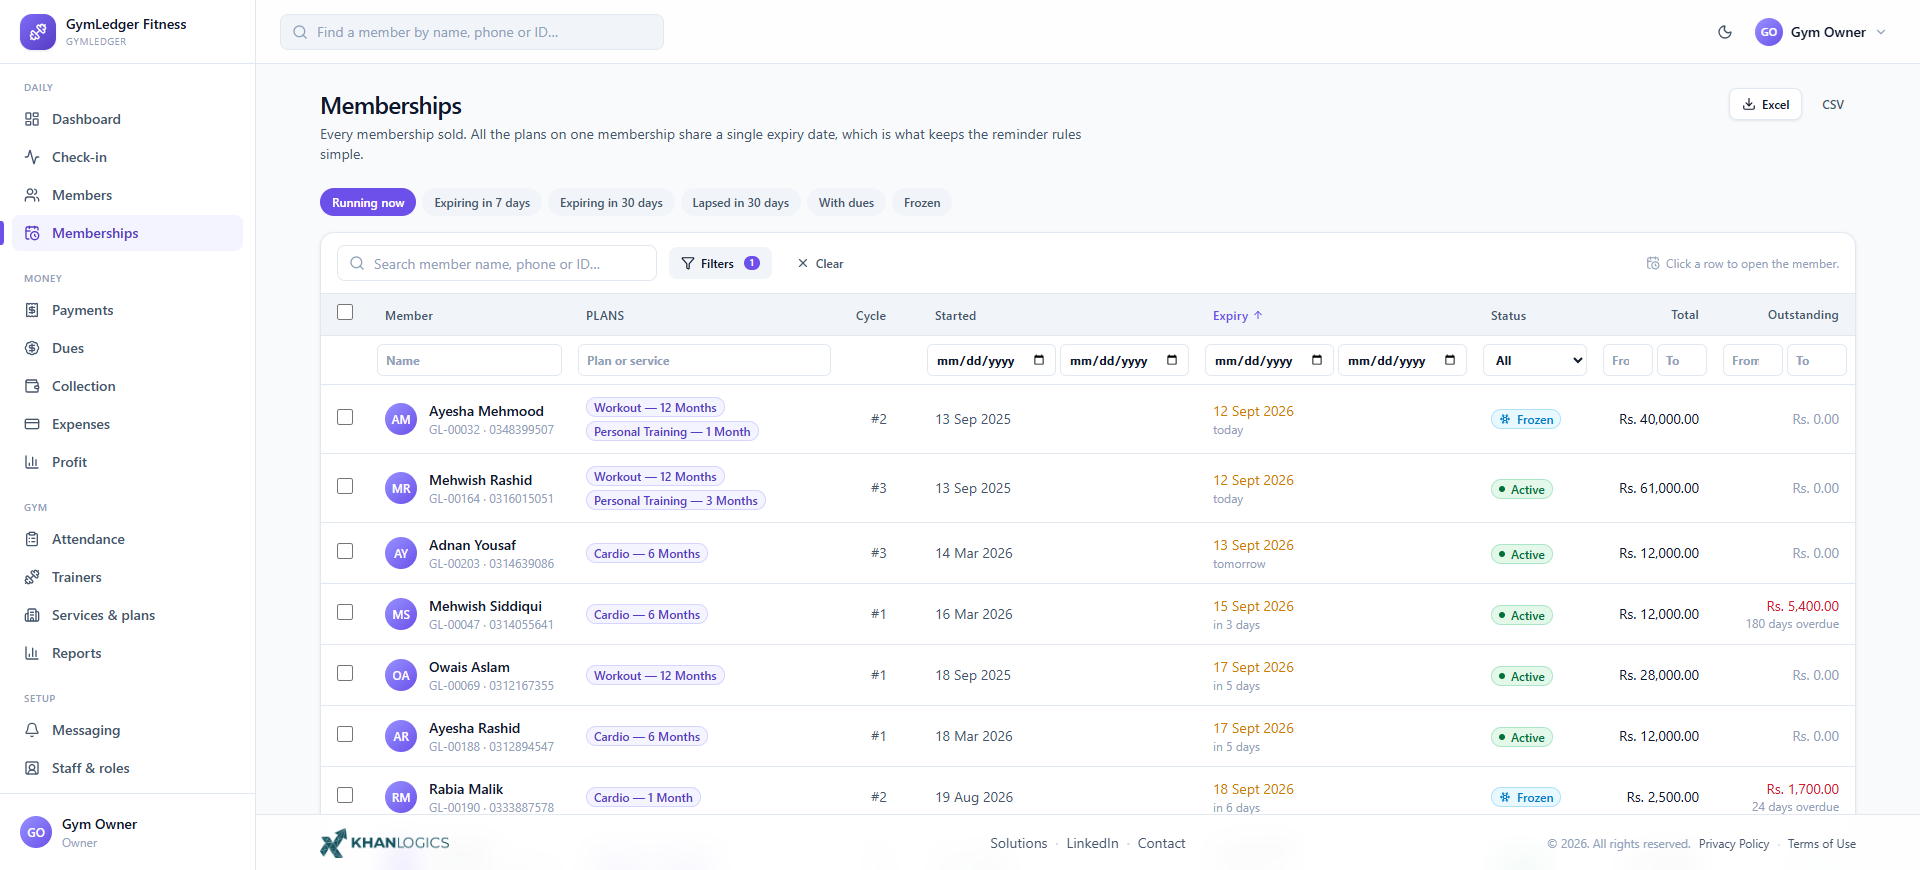Open Expiry to-date calendar picker icon
The height and width of the screenshot is (870, 1920).
1450,360
